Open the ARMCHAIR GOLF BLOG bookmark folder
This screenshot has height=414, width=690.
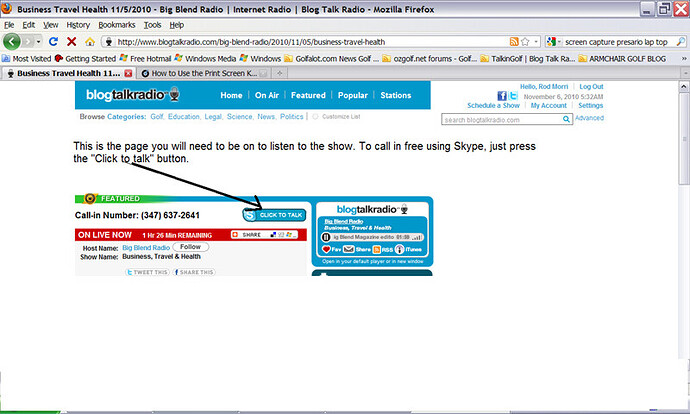[x=622, y=59]
